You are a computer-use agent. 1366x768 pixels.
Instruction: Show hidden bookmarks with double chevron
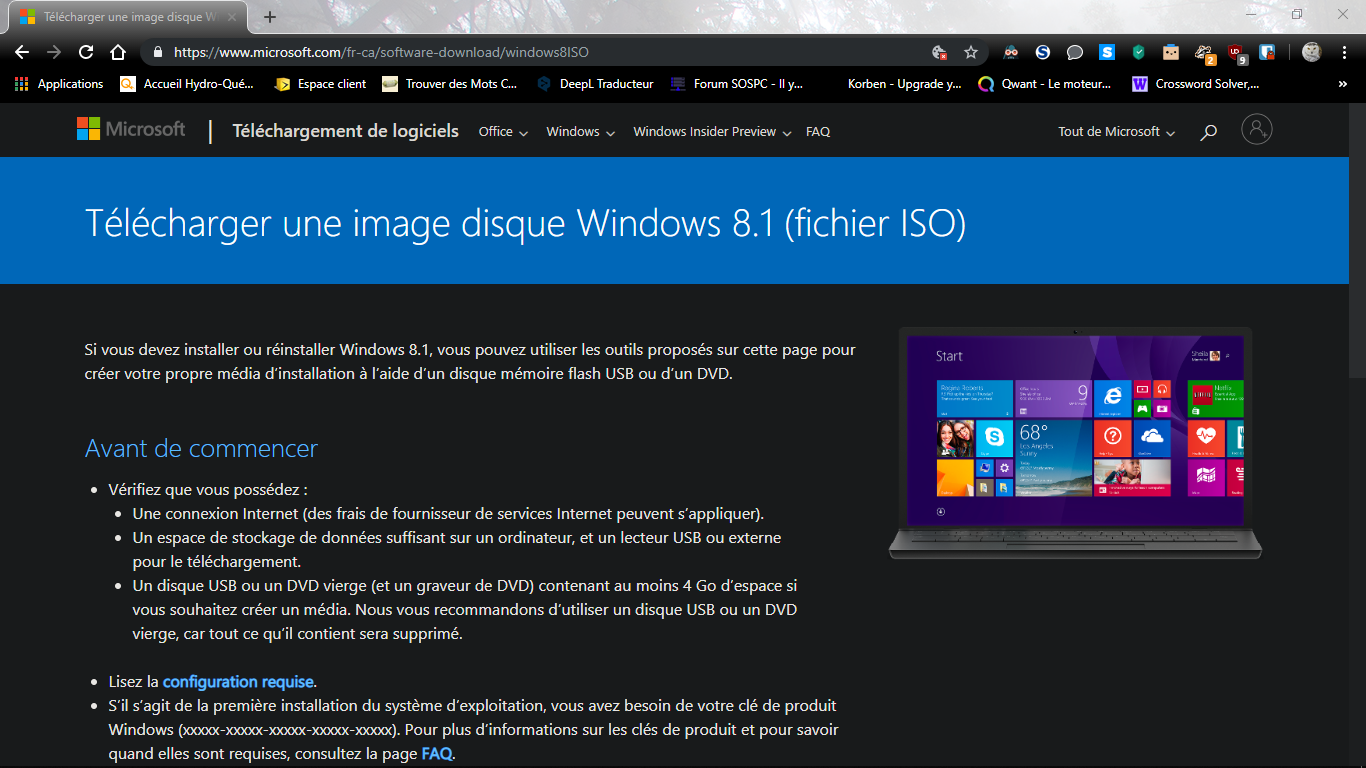pyautogui.click(x=1343, y=84)
